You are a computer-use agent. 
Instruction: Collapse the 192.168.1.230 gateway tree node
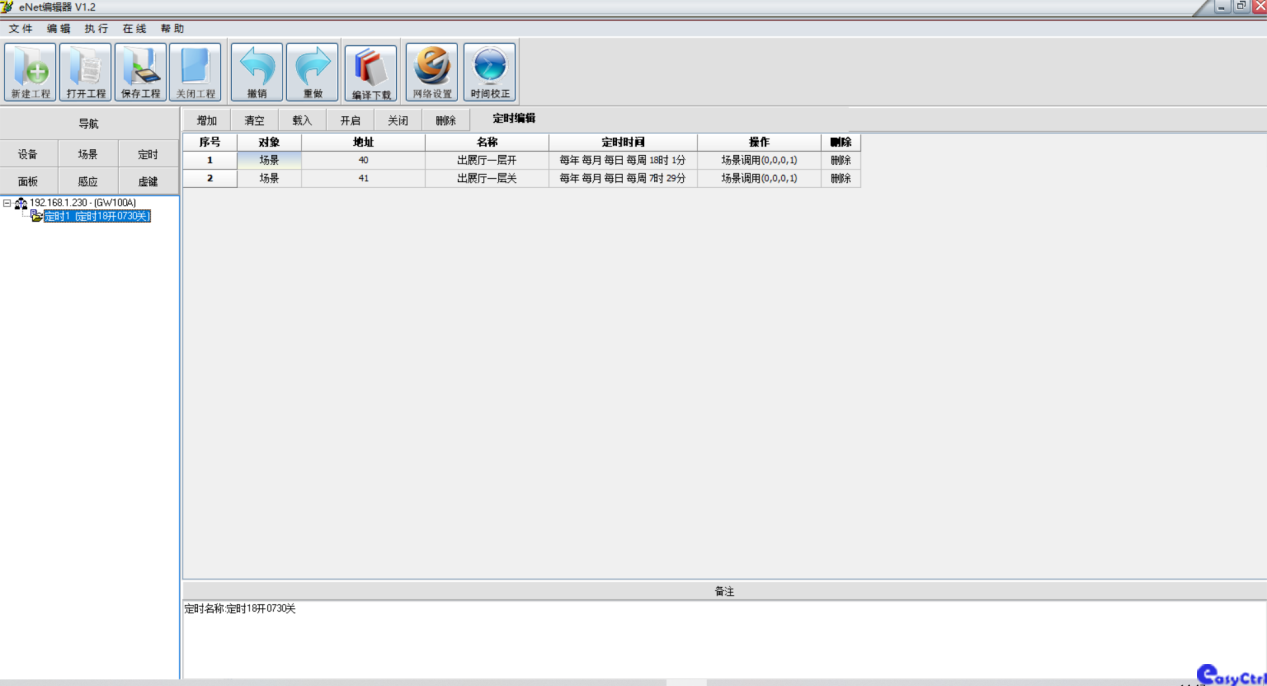point(8,203)
